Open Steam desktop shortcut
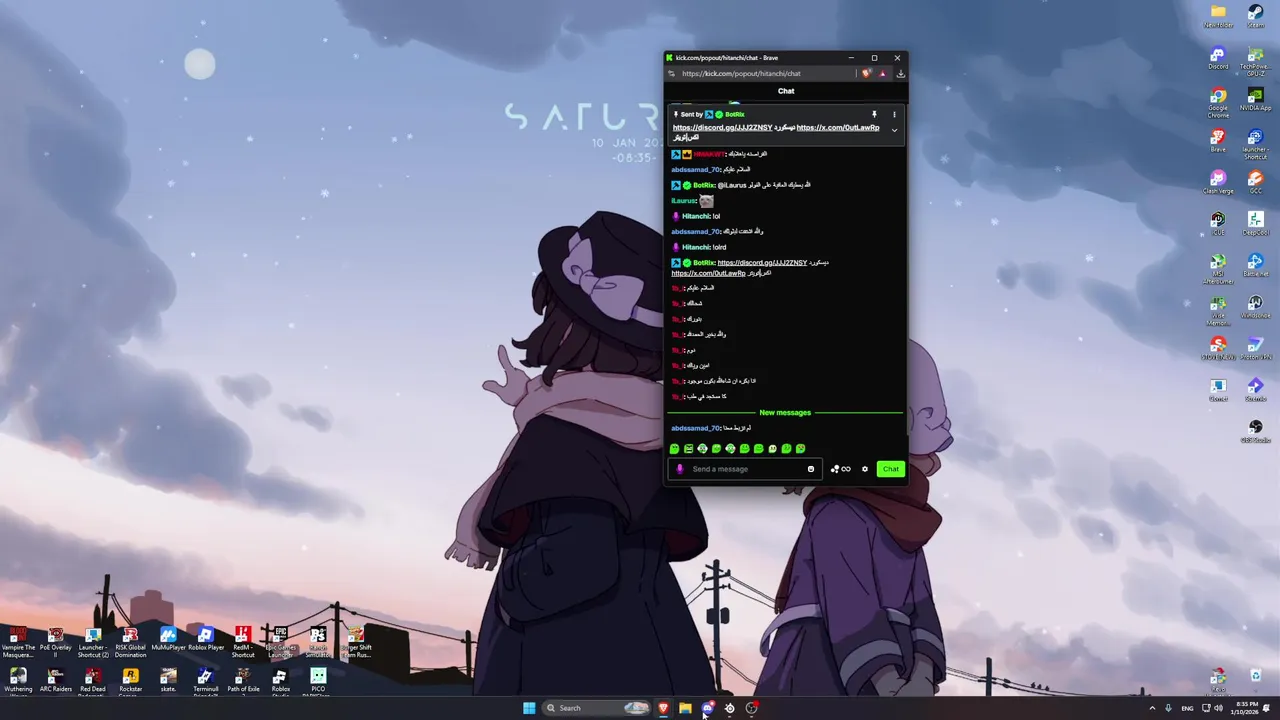 [x=1255, y=17]
